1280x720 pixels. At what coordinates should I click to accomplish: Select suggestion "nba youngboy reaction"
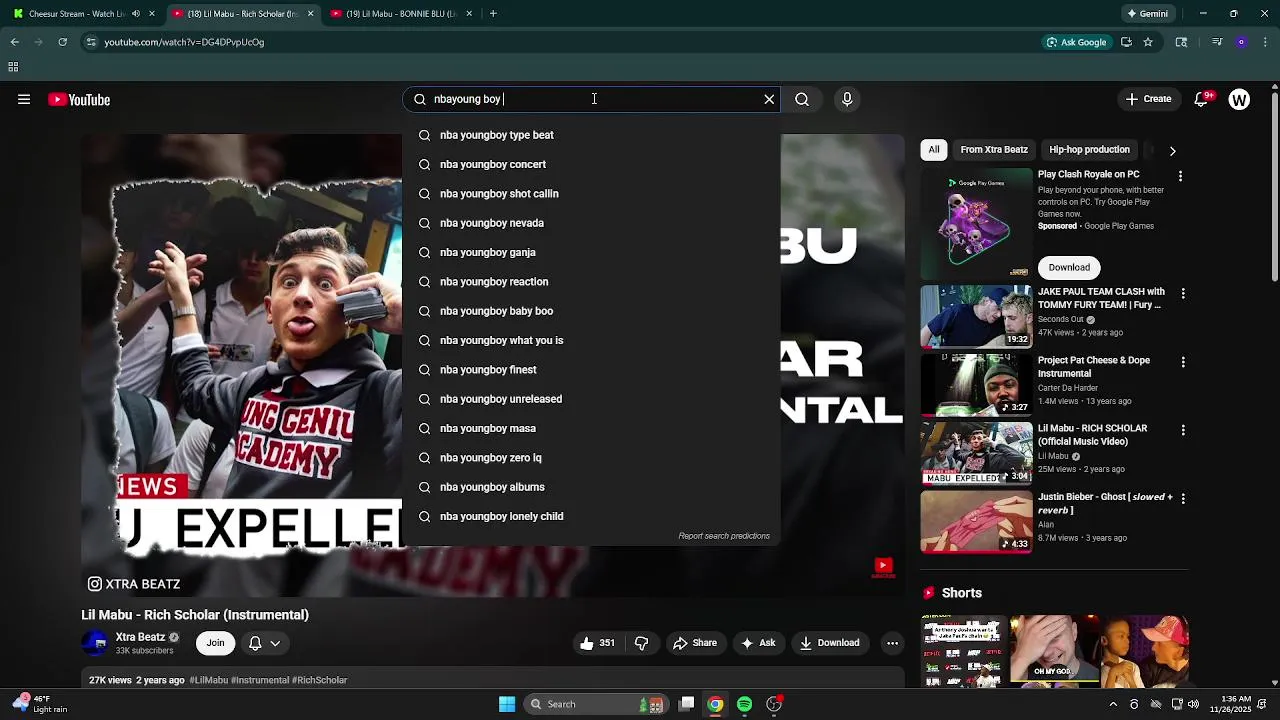591,282
